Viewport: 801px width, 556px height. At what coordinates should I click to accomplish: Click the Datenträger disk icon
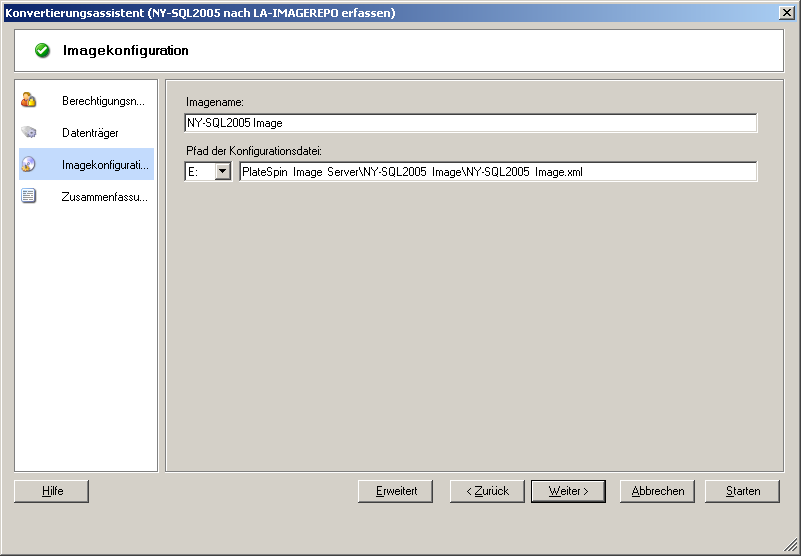(x=28, y=132)
